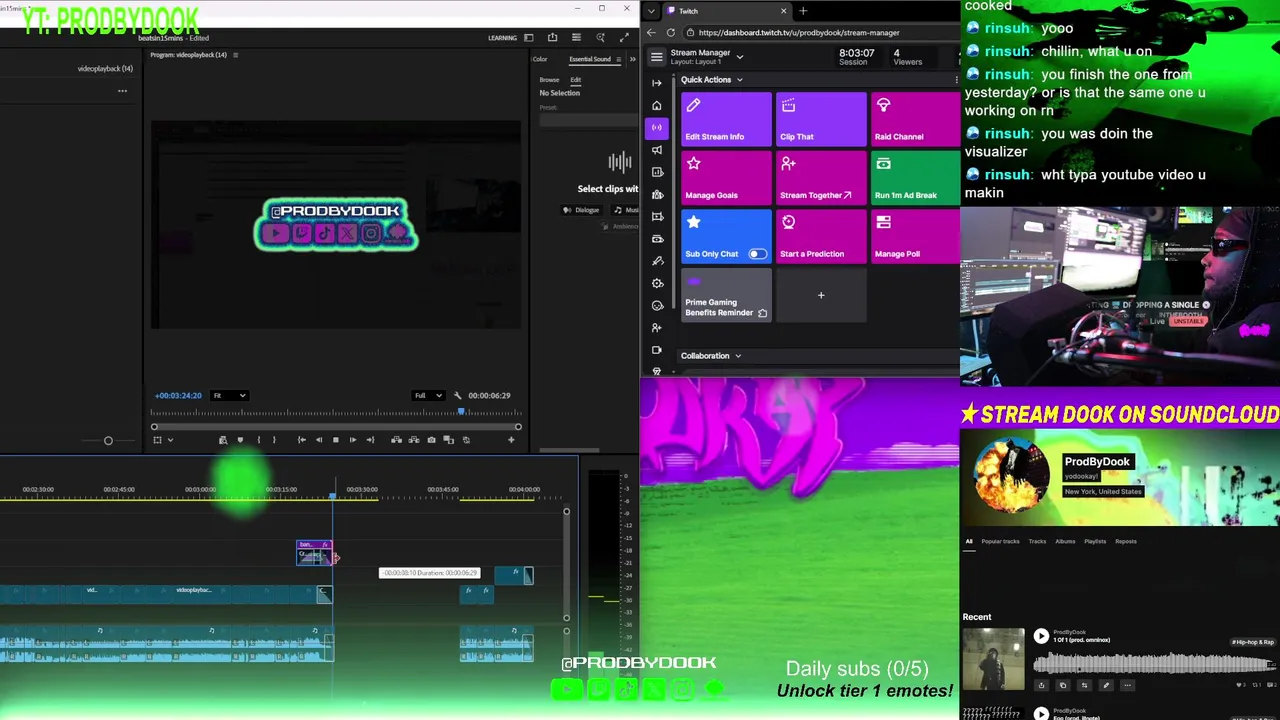1280x720 pixels.
Task: Click the Twitch dashboard URL address bar
Action: (x=820, y=32)
